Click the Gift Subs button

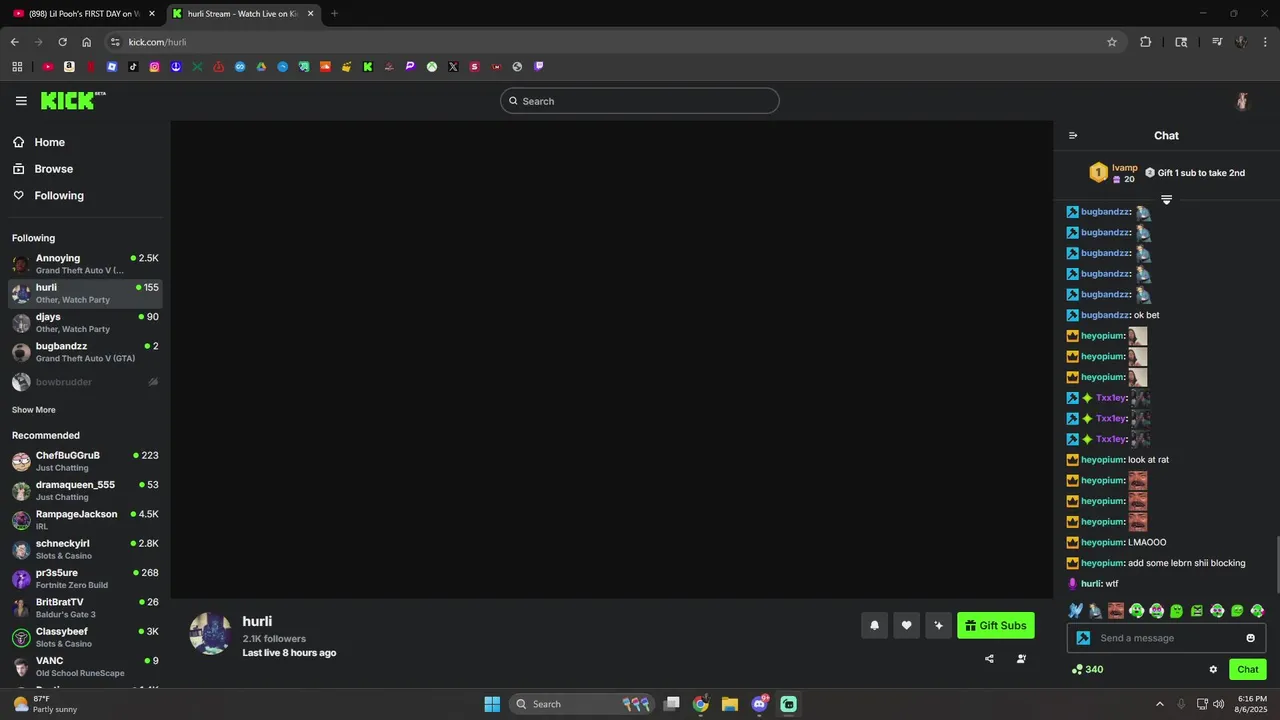click(x=996, y=626)
